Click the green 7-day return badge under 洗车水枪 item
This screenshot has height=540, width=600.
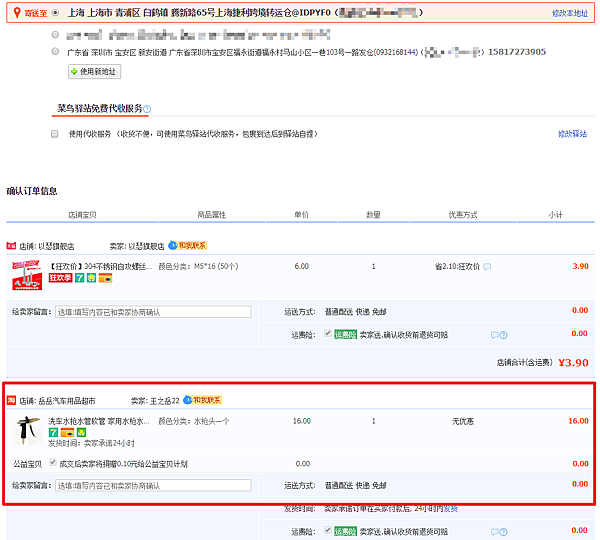click(53, 432)
